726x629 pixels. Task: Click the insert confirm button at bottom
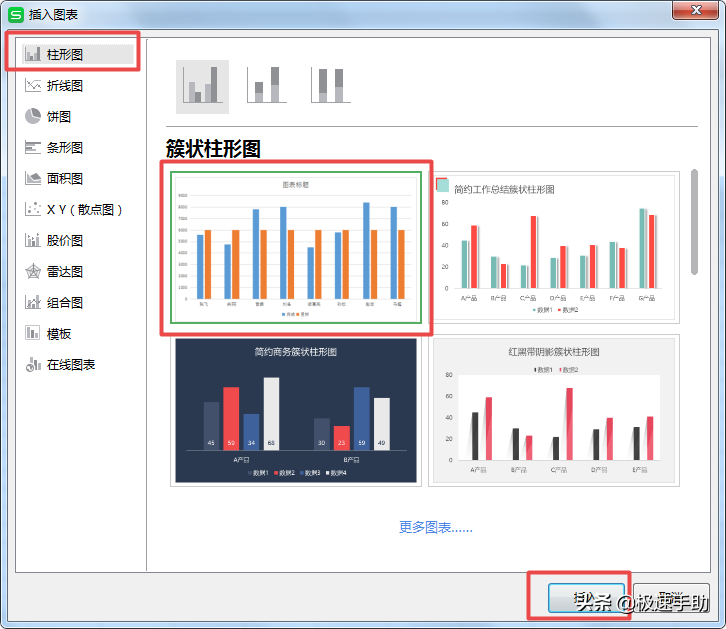point(587,598)
